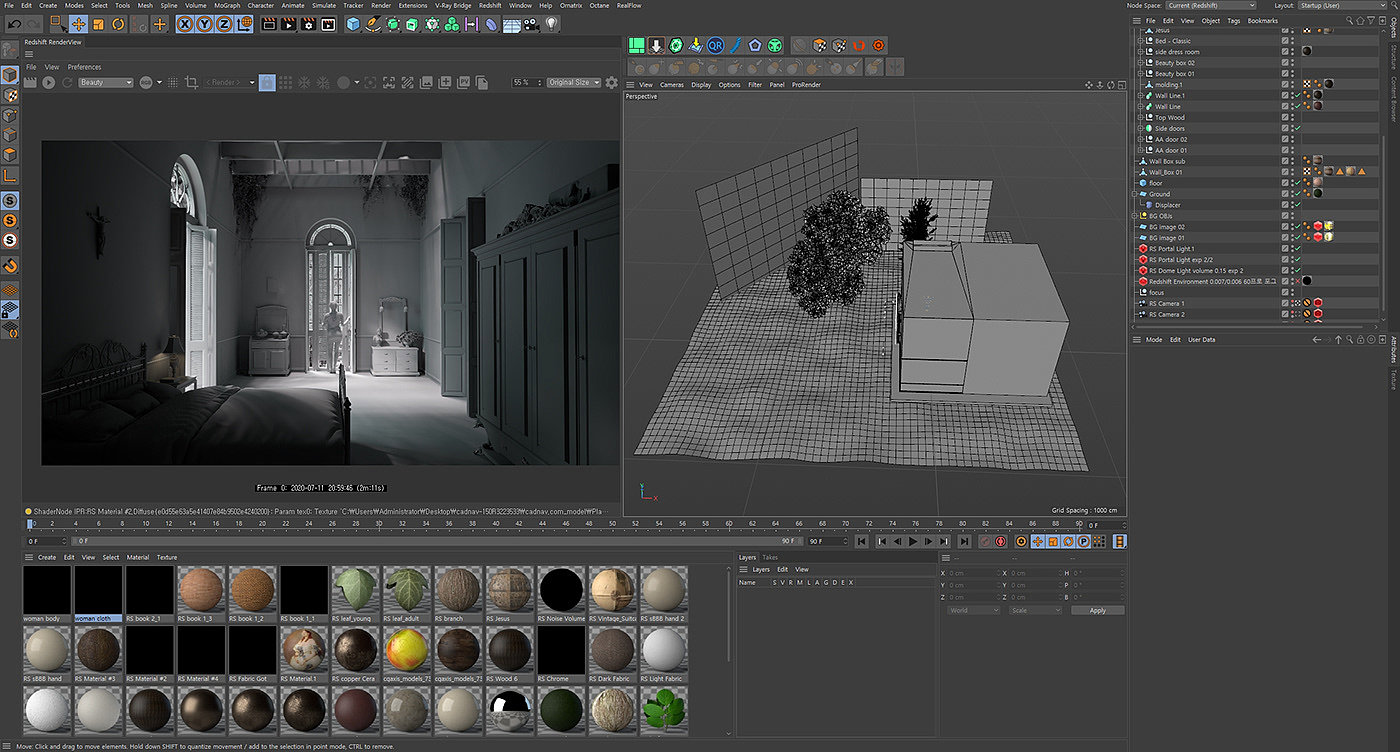Toggle the X-axis lock icon
The image size is (1400, 752).
click(185, 24)
